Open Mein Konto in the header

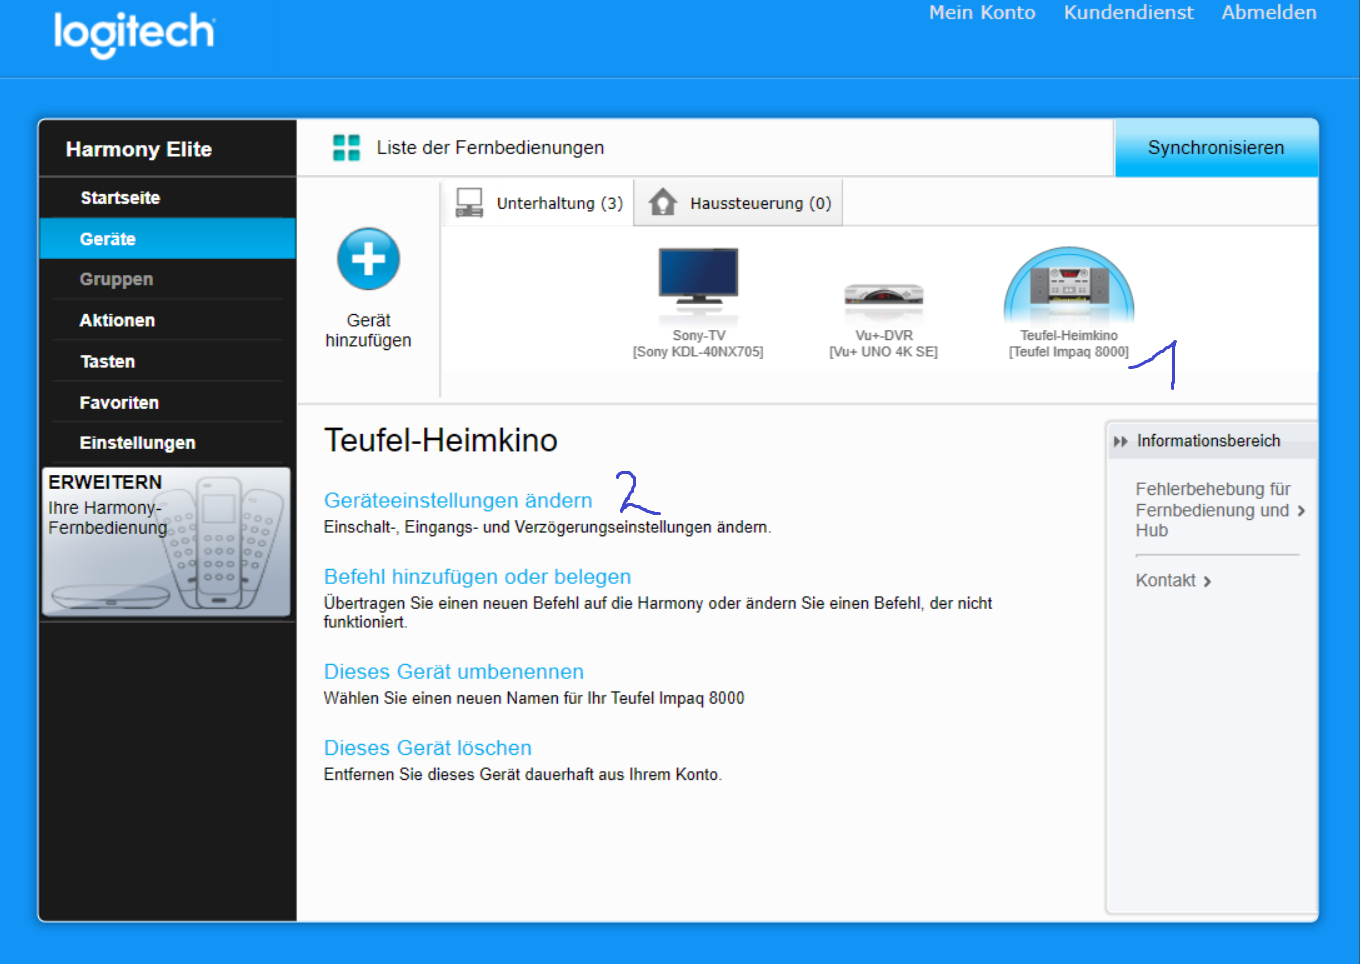pyautogui.click(x=981, y=13)
